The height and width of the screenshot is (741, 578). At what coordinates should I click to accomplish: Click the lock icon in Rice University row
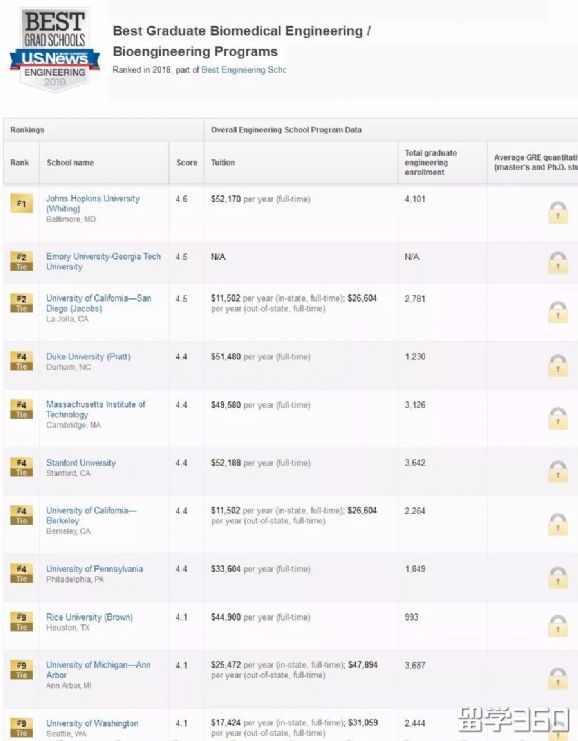[x=558, y=625]
